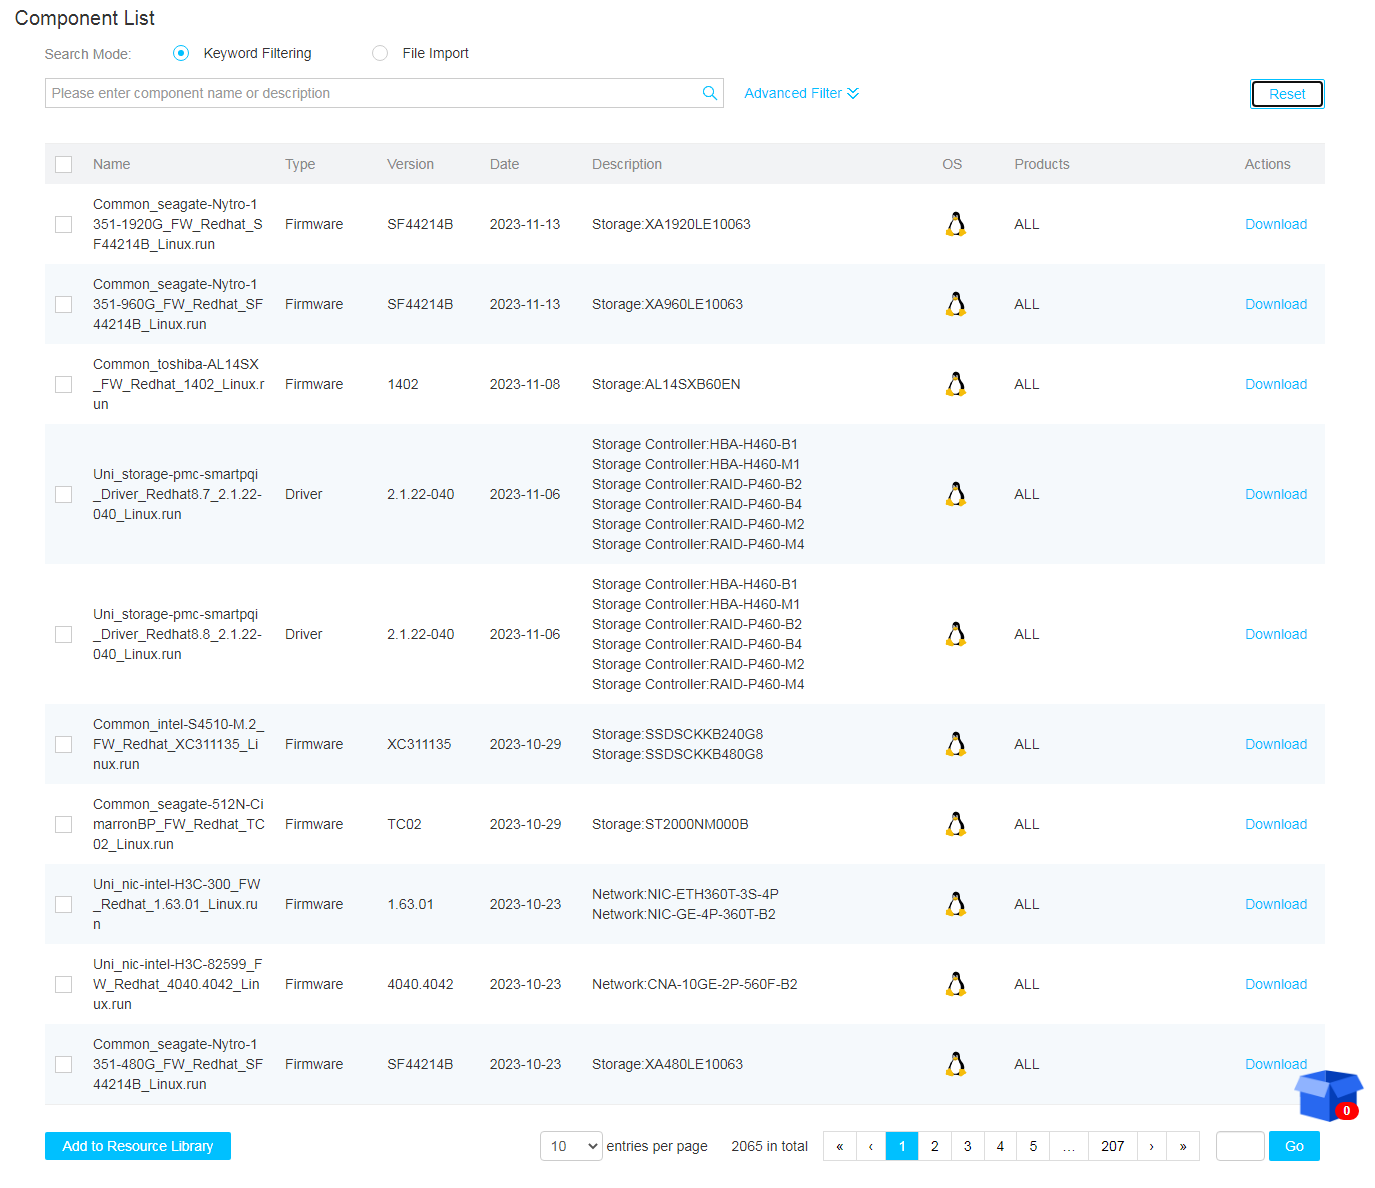Click Add to Resource Library button
The height and width of the screenshot is (1188, 1375).
[x=138, y=1146]
